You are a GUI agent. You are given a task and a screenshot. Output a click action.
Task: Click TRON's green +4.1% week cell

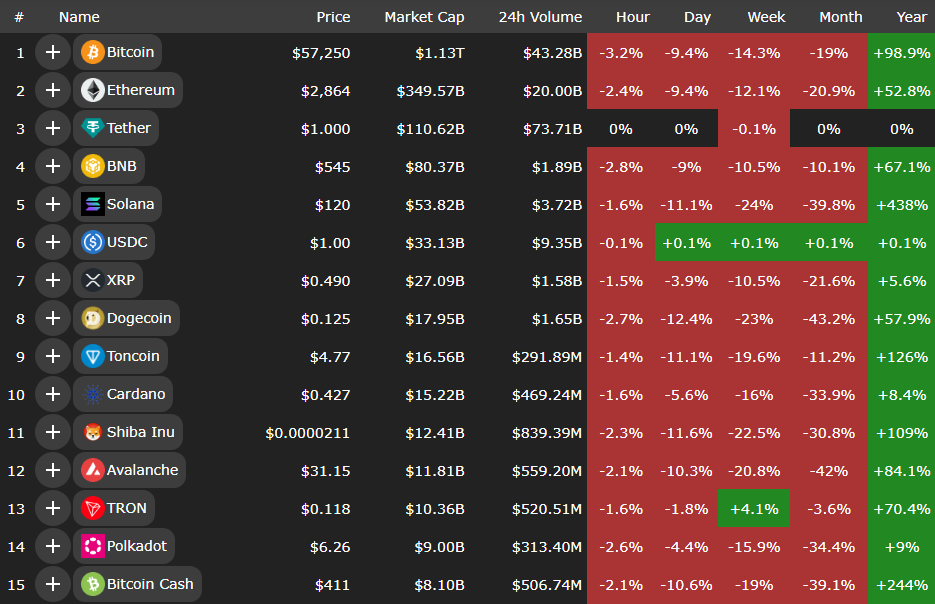753,508
